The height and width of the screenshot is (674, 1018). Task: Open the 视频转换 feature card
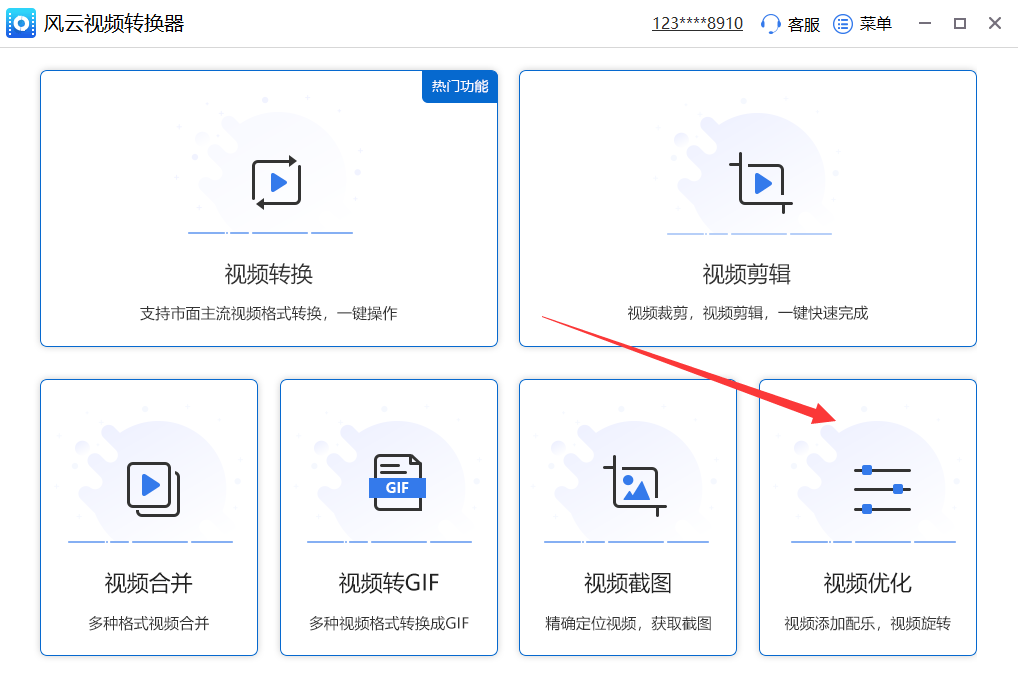point(270,208)
